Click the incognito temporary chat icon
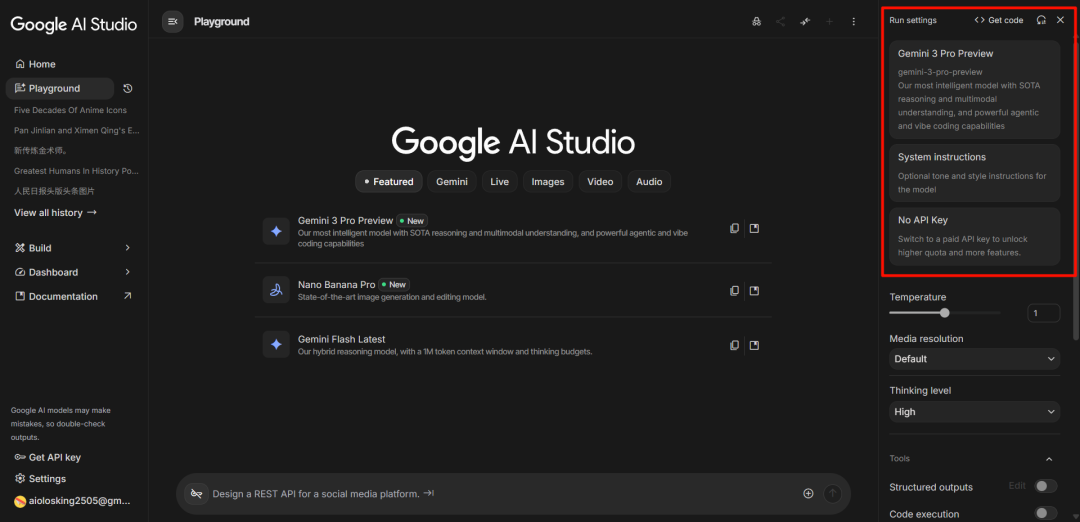Viewport: 1080px width, 522px height. point(756,21)
